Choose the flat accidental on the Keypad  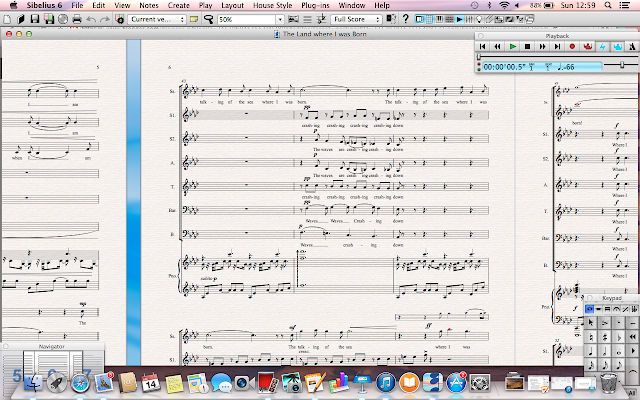[619, 337]
